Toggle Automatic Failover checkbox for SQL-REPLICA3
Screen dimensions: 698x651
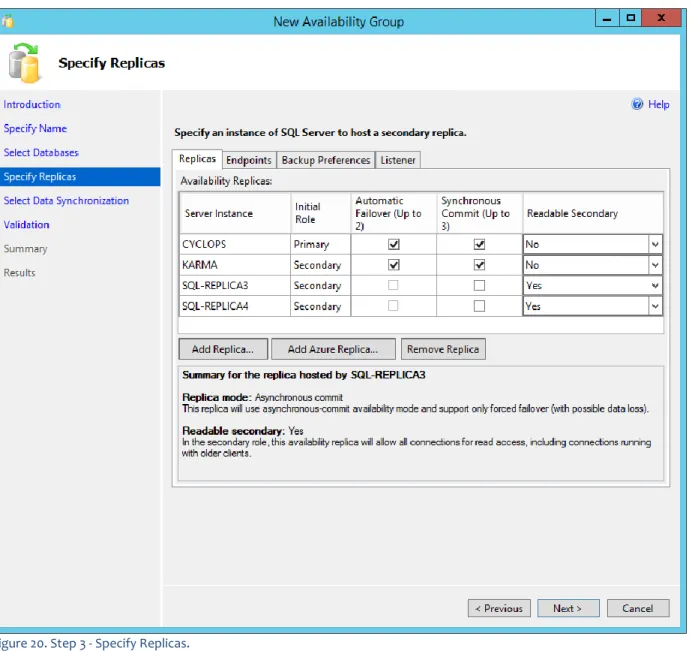(x=393, y=285)
